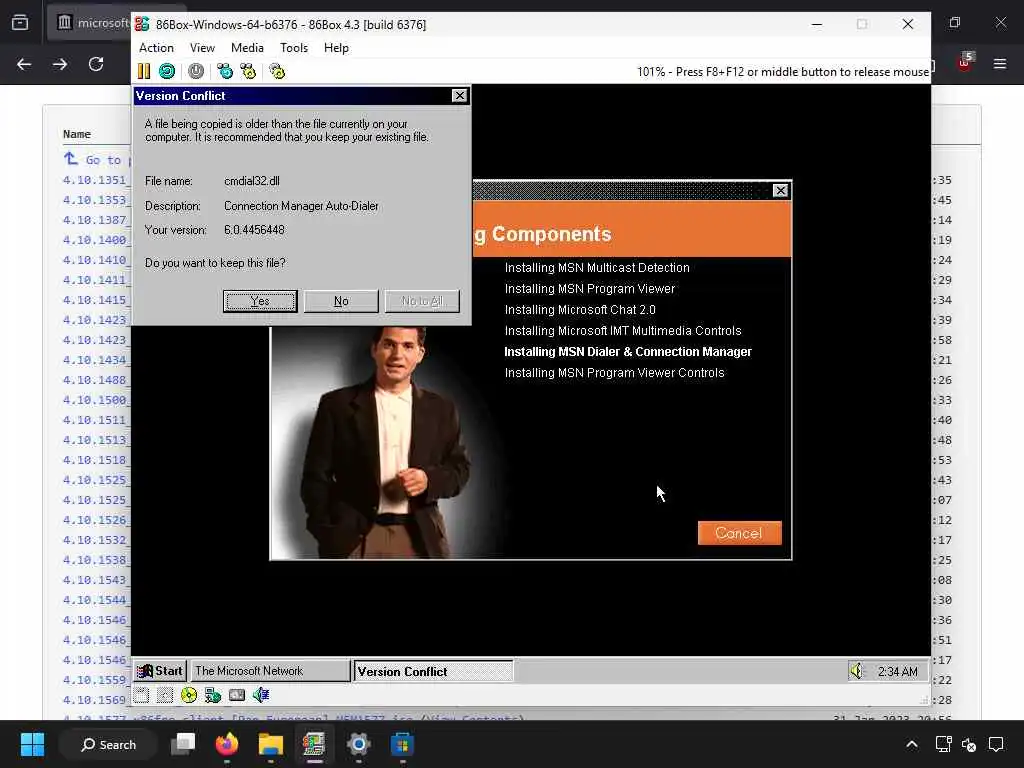Click the man's photo in installer
This screenshot has width=1024, height=768.
(389, 443)
